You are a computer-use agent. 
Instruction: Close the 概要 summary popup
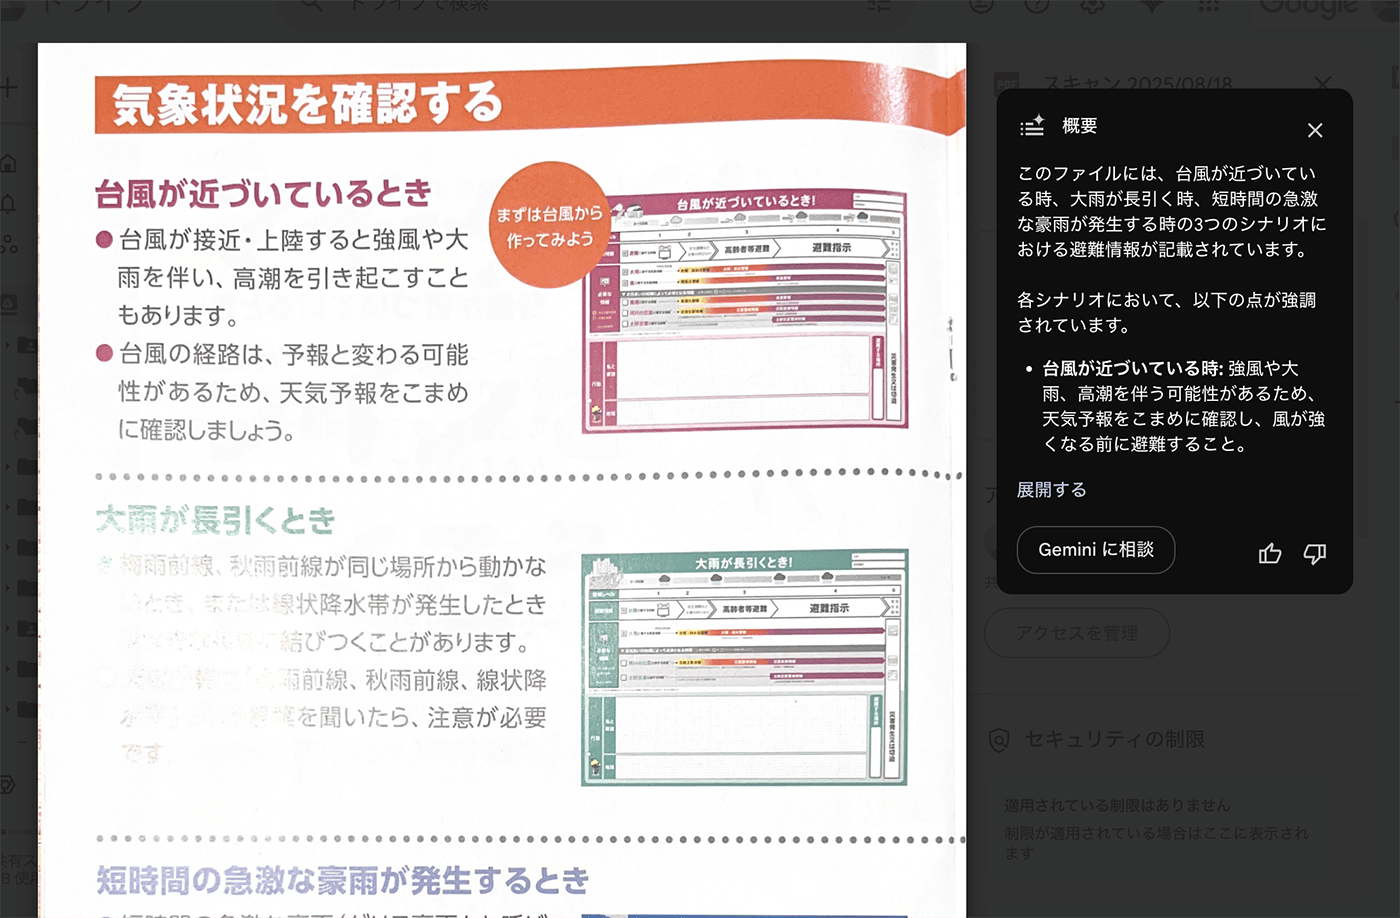[x=1315, y=130]
